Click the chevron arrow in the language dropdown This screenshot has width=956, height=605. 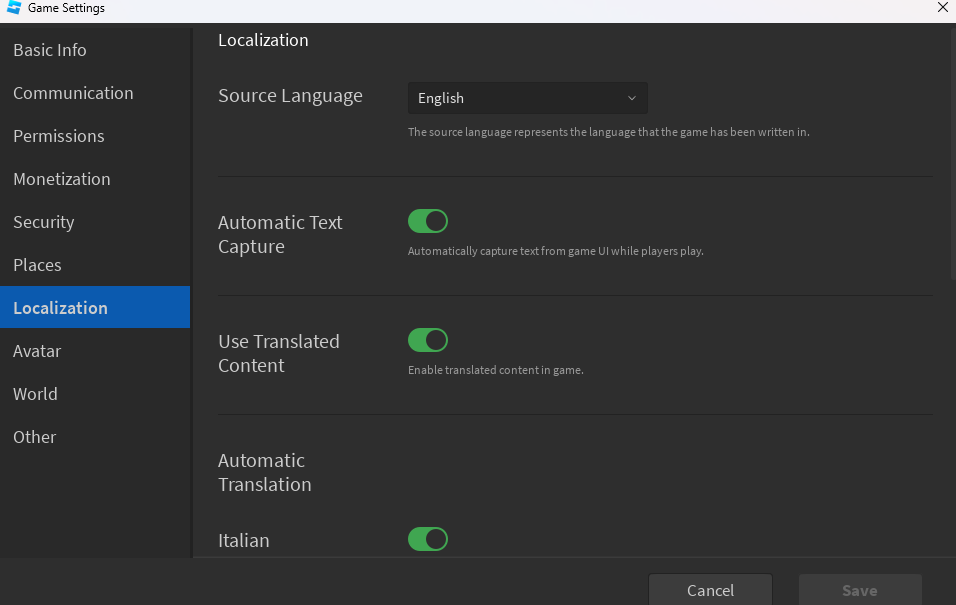point(632,98)
